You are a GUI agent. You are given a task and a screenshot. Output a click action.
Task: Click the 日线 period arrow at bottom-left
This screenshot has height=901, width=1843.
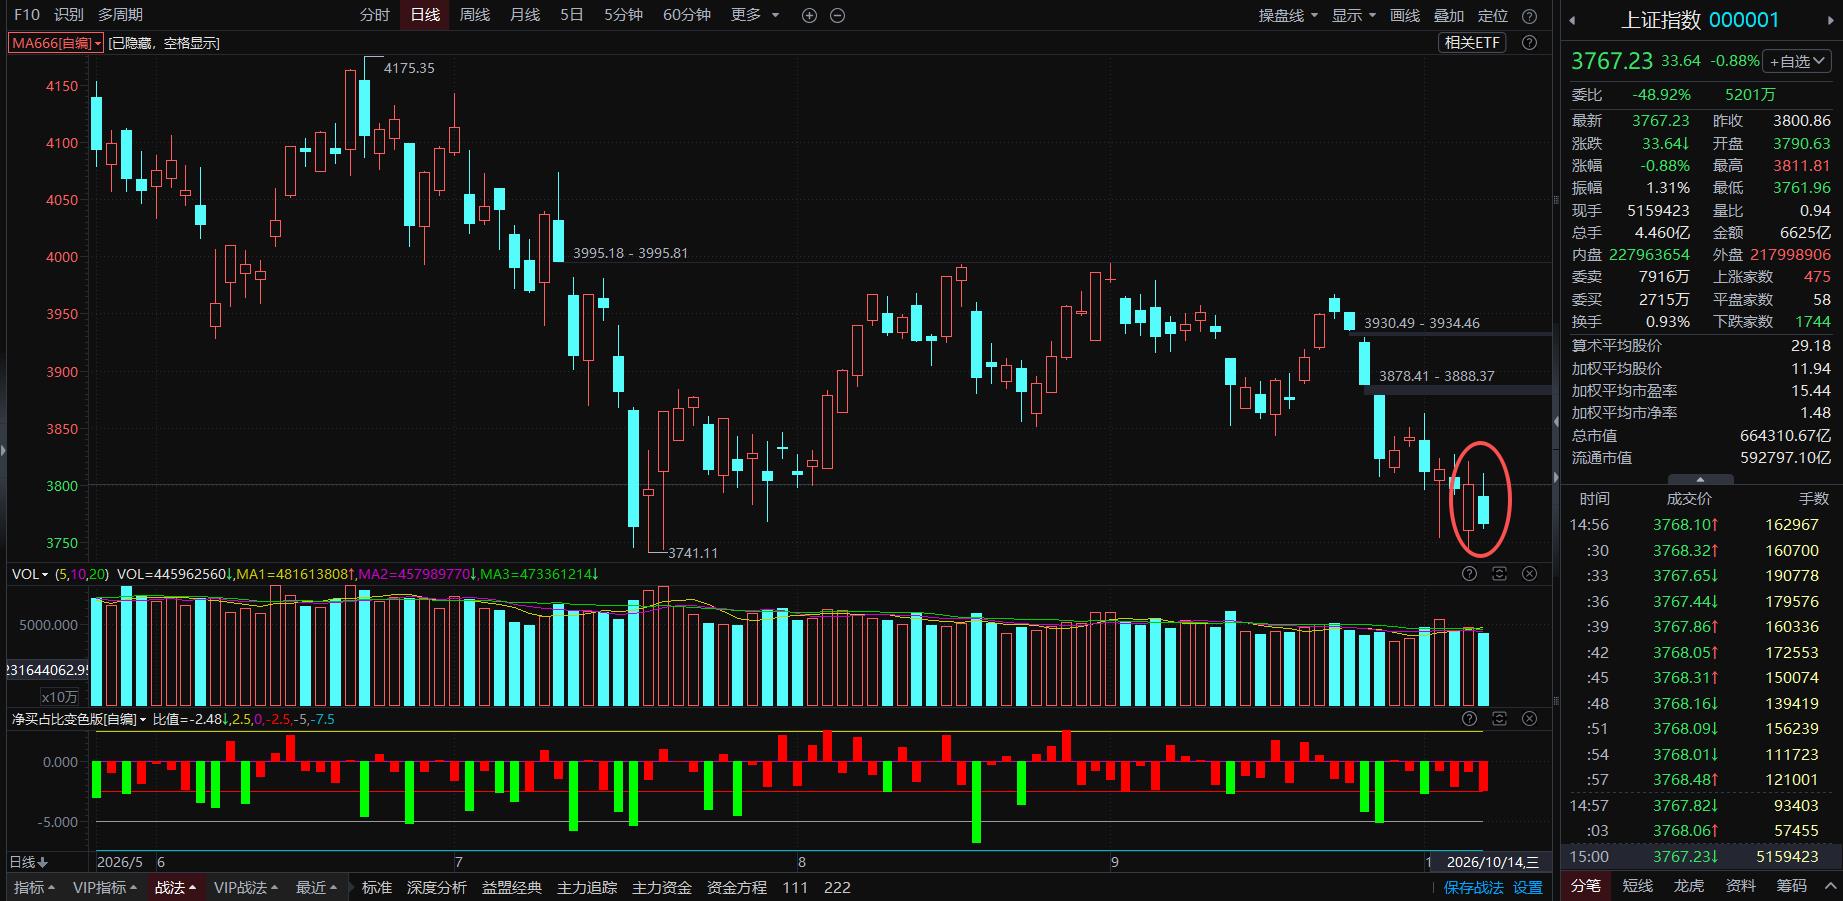pyautogui.click(x=43, y=862)
